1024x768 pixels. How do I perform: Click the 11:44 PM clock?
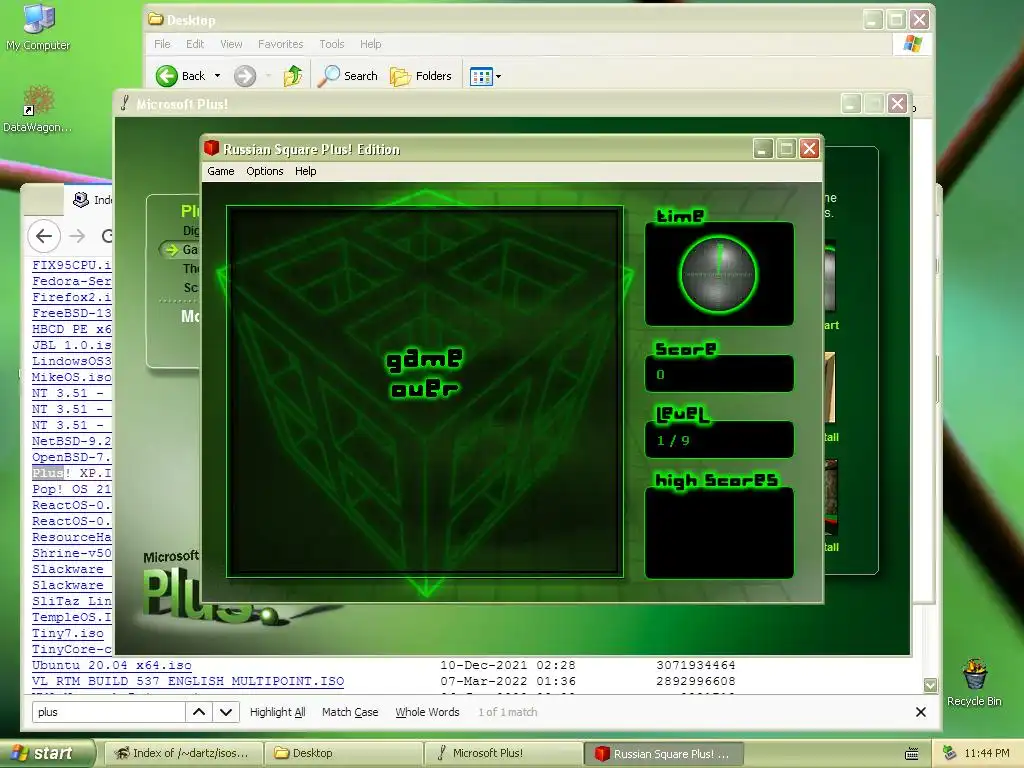987,753
